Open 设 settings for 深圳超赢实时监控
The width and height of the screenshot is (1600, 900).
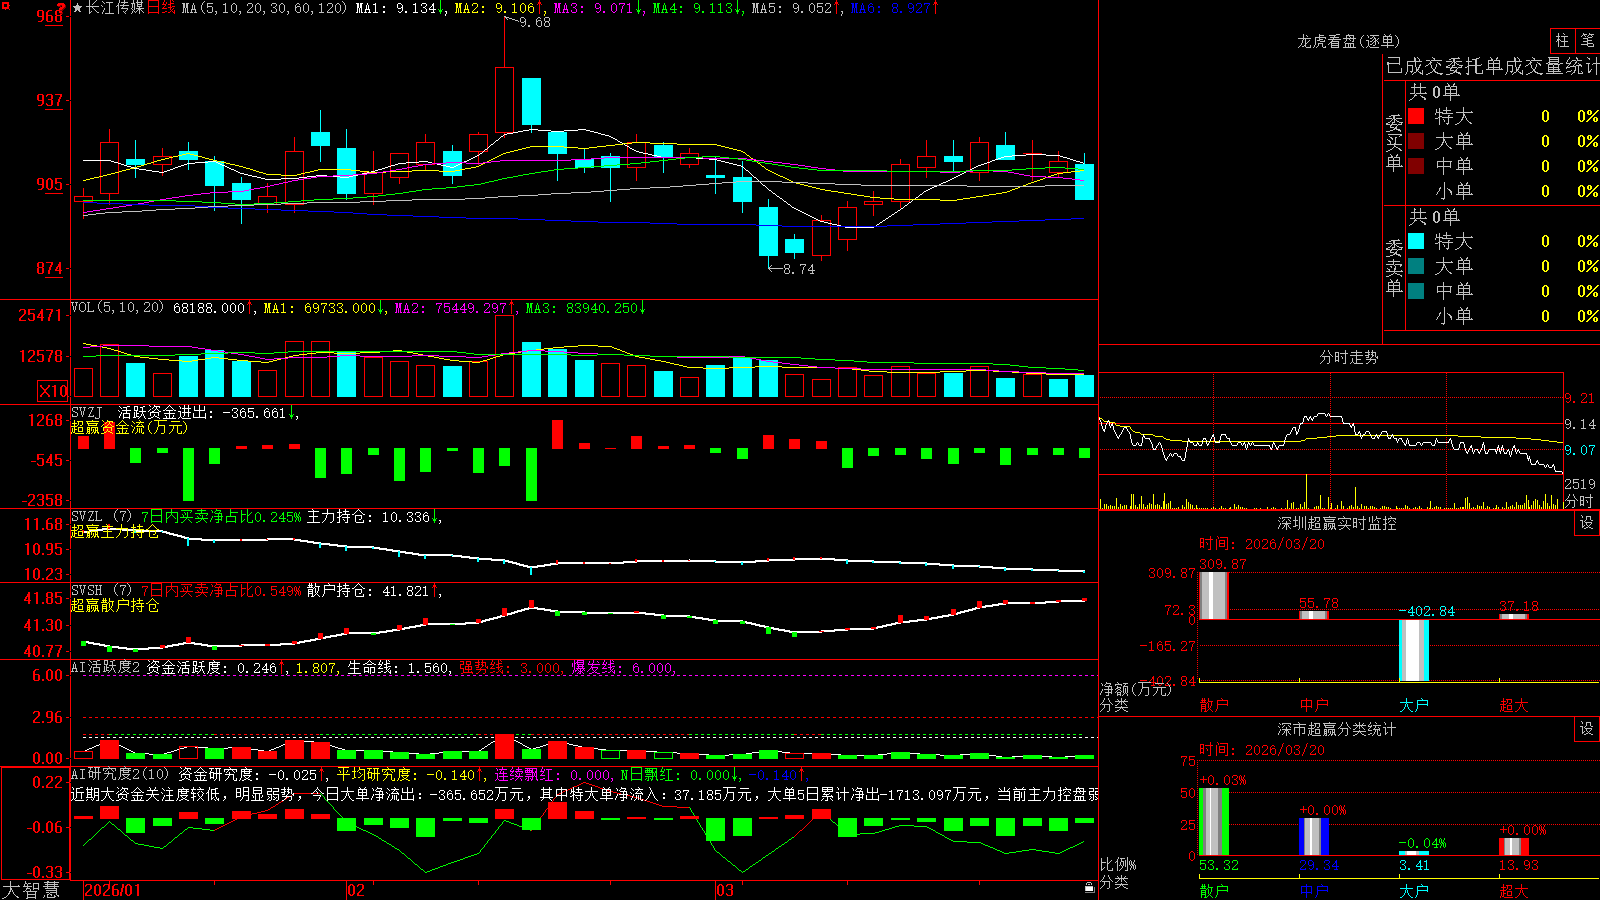point(1587,523)
